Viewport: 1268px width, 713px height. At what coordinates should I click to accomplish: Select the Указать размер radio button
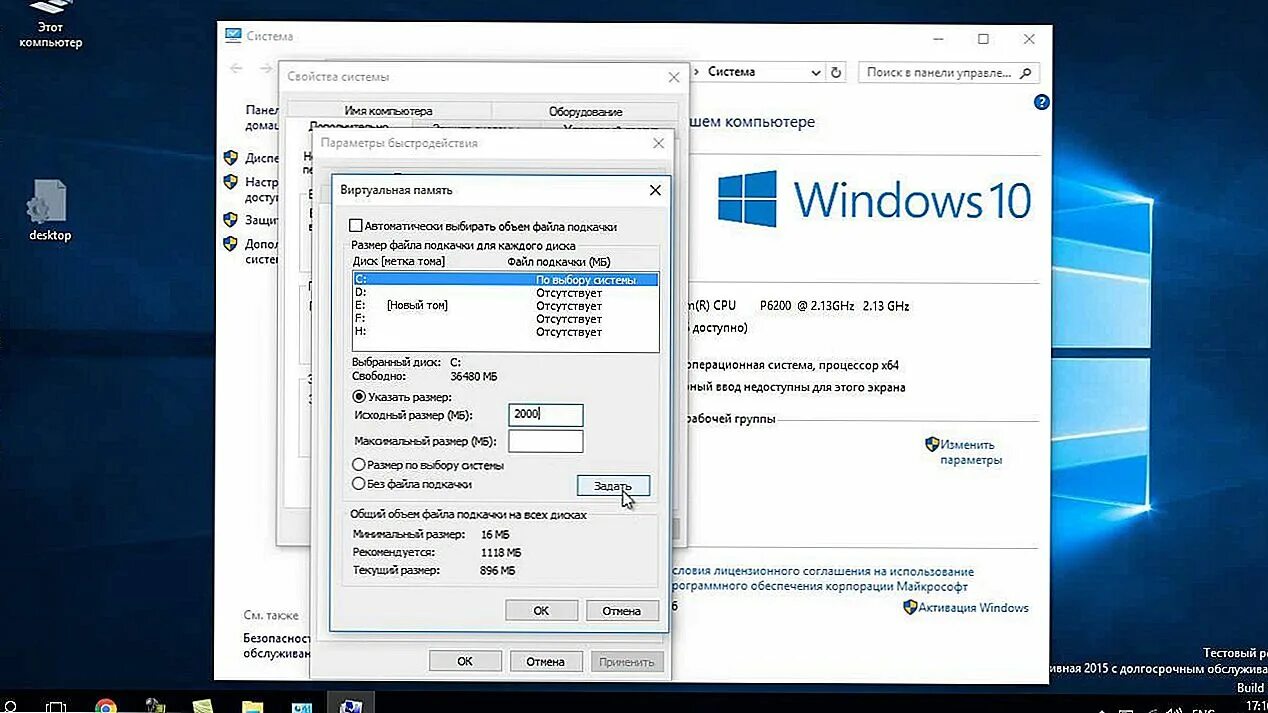(358, 397)
